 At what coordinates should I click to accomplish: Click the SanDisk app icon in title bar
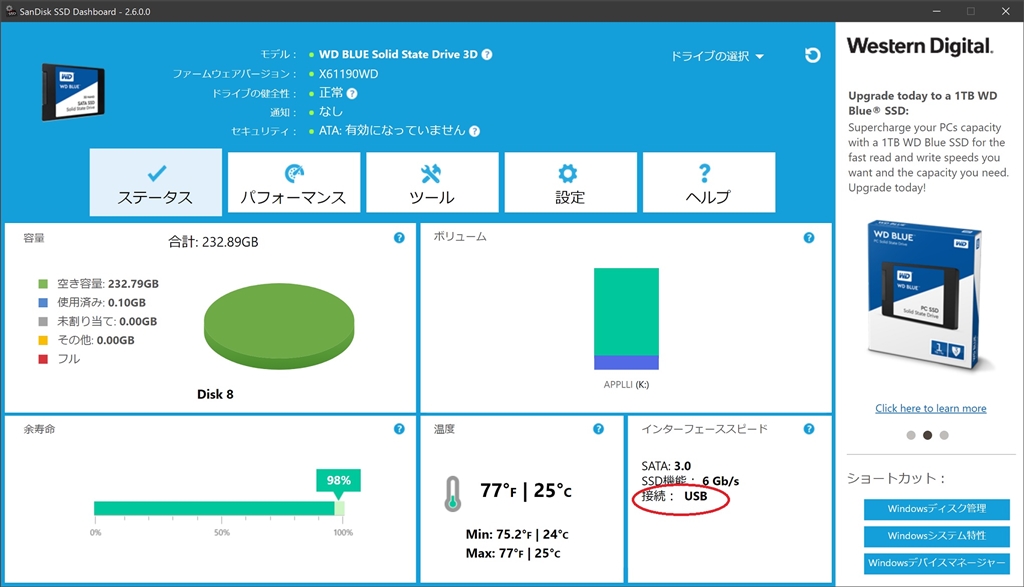pos(10,11)
